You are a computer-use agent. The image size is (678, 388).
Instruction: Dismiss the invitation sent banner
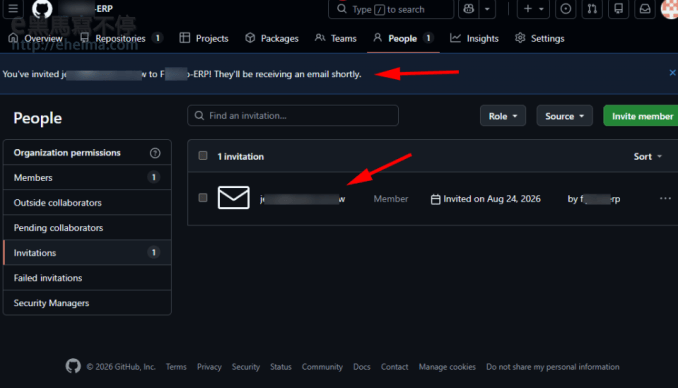(x=672, y=73)
